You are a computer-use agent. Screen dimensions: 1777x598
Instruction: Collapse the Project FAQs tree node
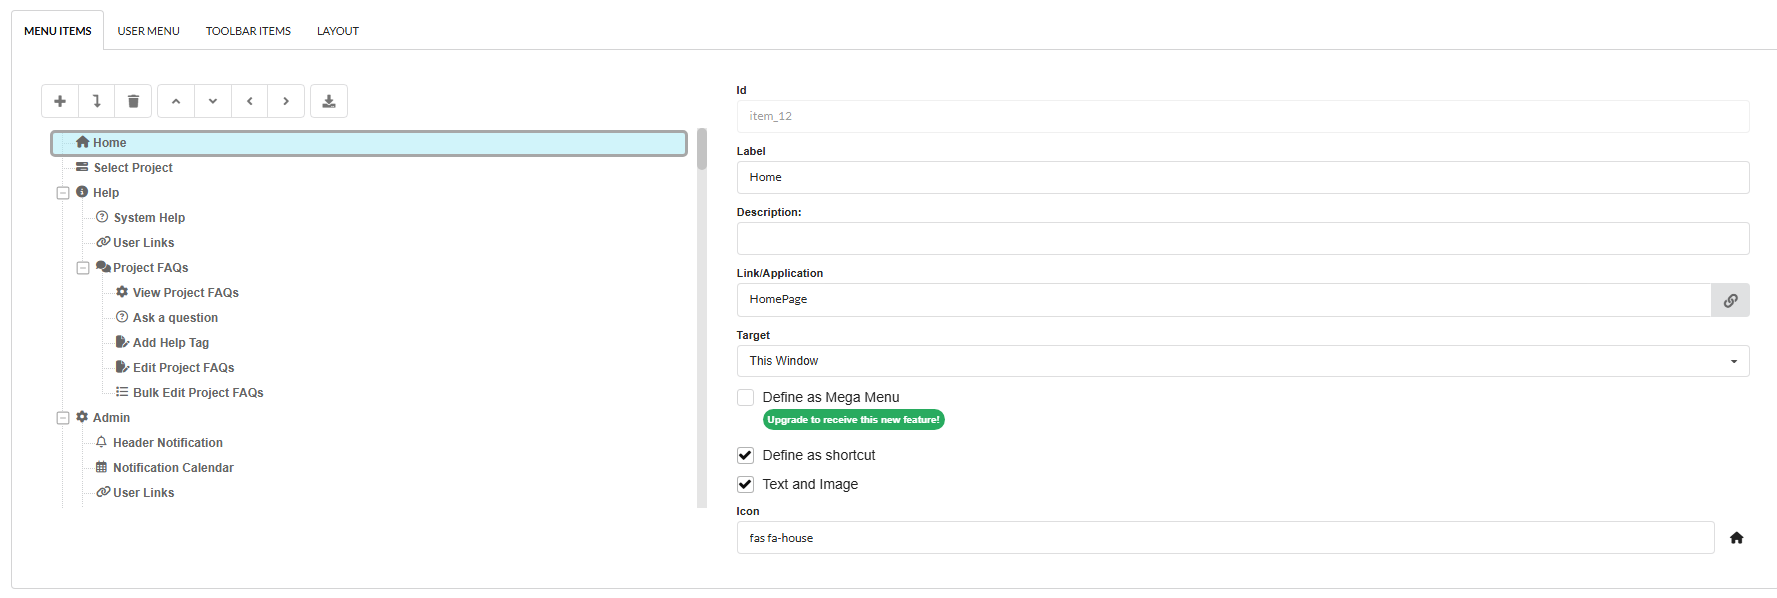click(83, 268)
